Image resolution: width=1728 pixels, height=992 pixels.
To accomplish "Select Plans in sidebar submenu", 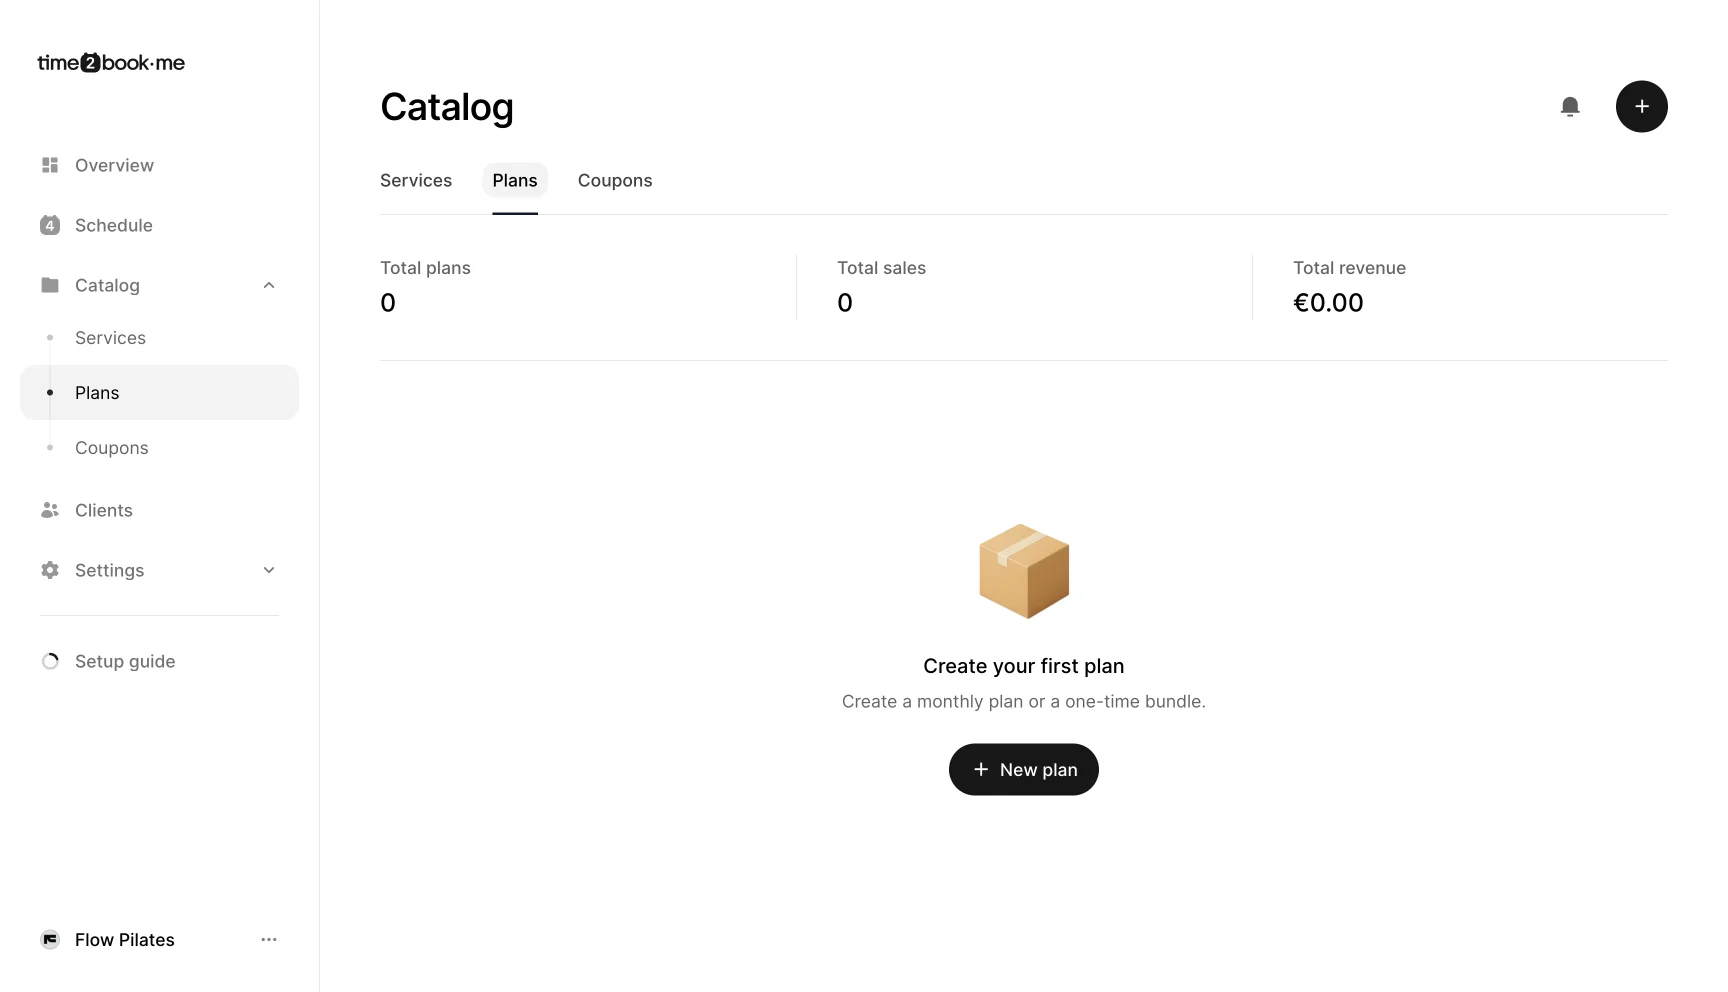I will click(97, 393).
